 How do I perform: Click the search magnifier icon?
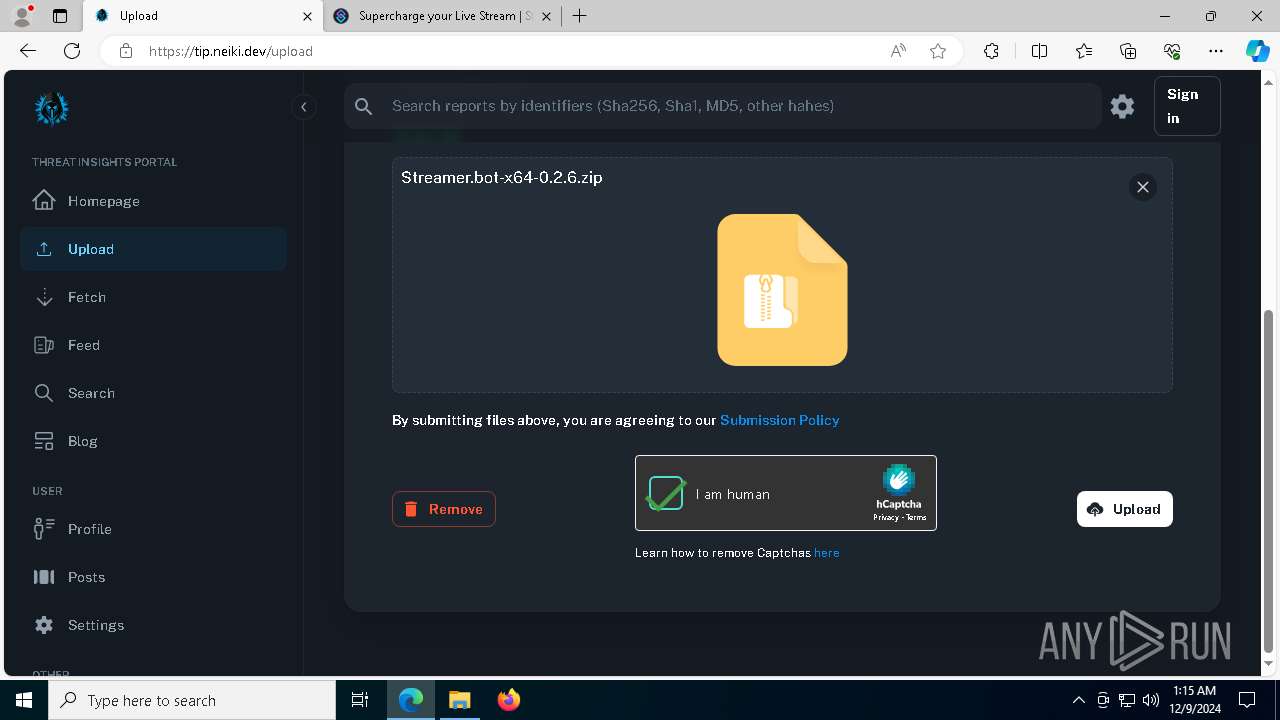[x=364, y=106]
